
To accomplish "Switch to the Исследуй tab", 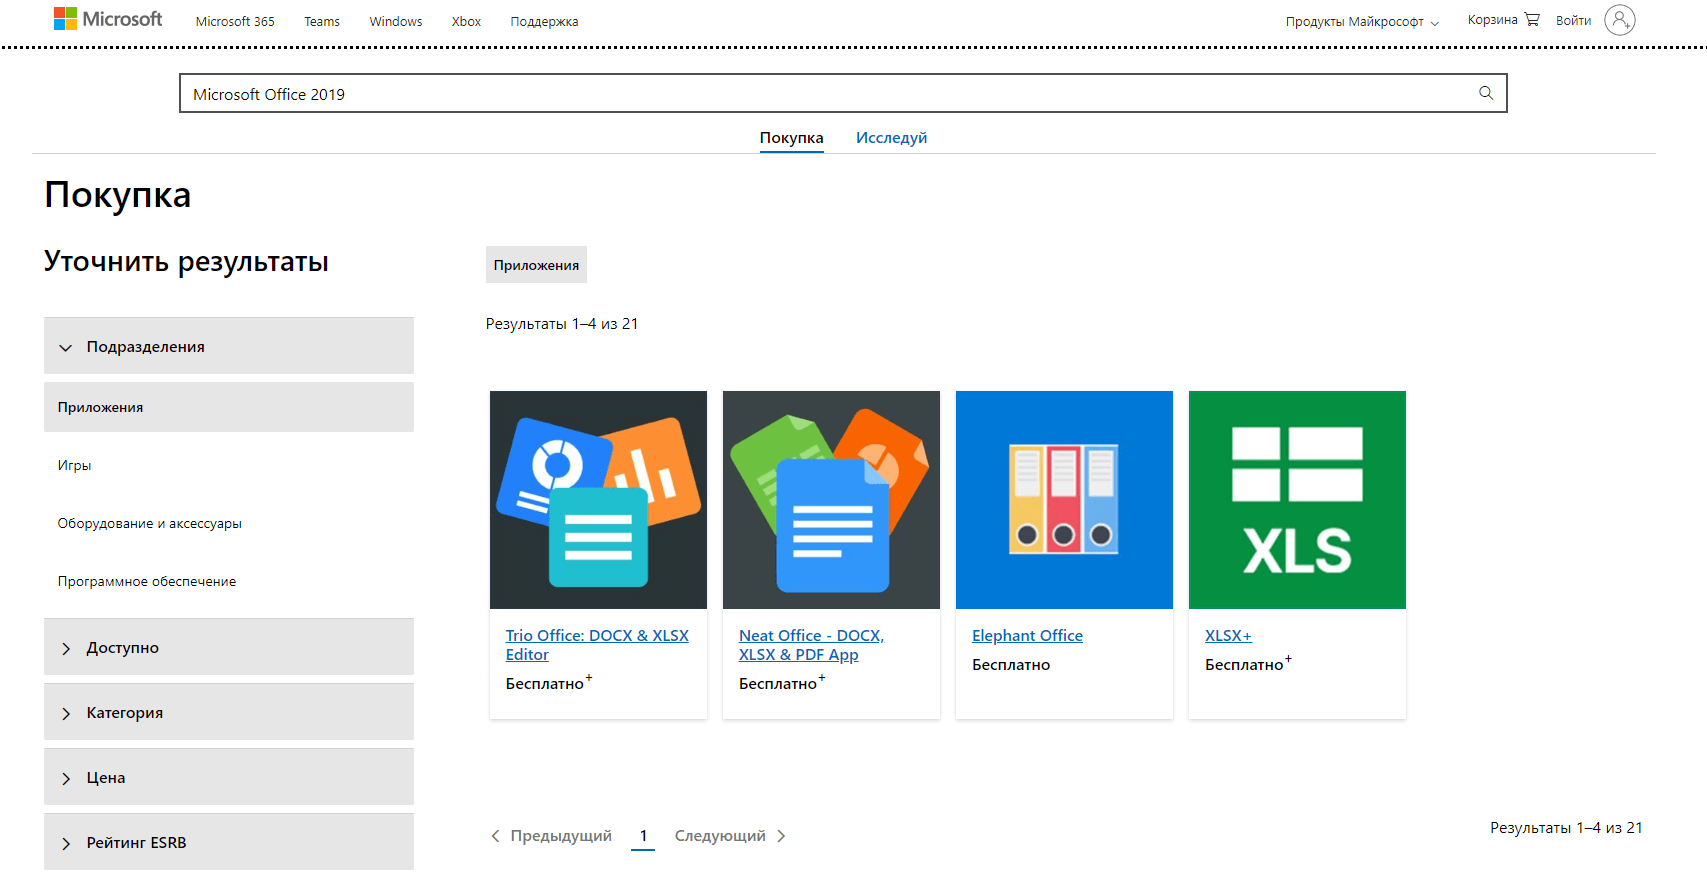I will (891, 138).
